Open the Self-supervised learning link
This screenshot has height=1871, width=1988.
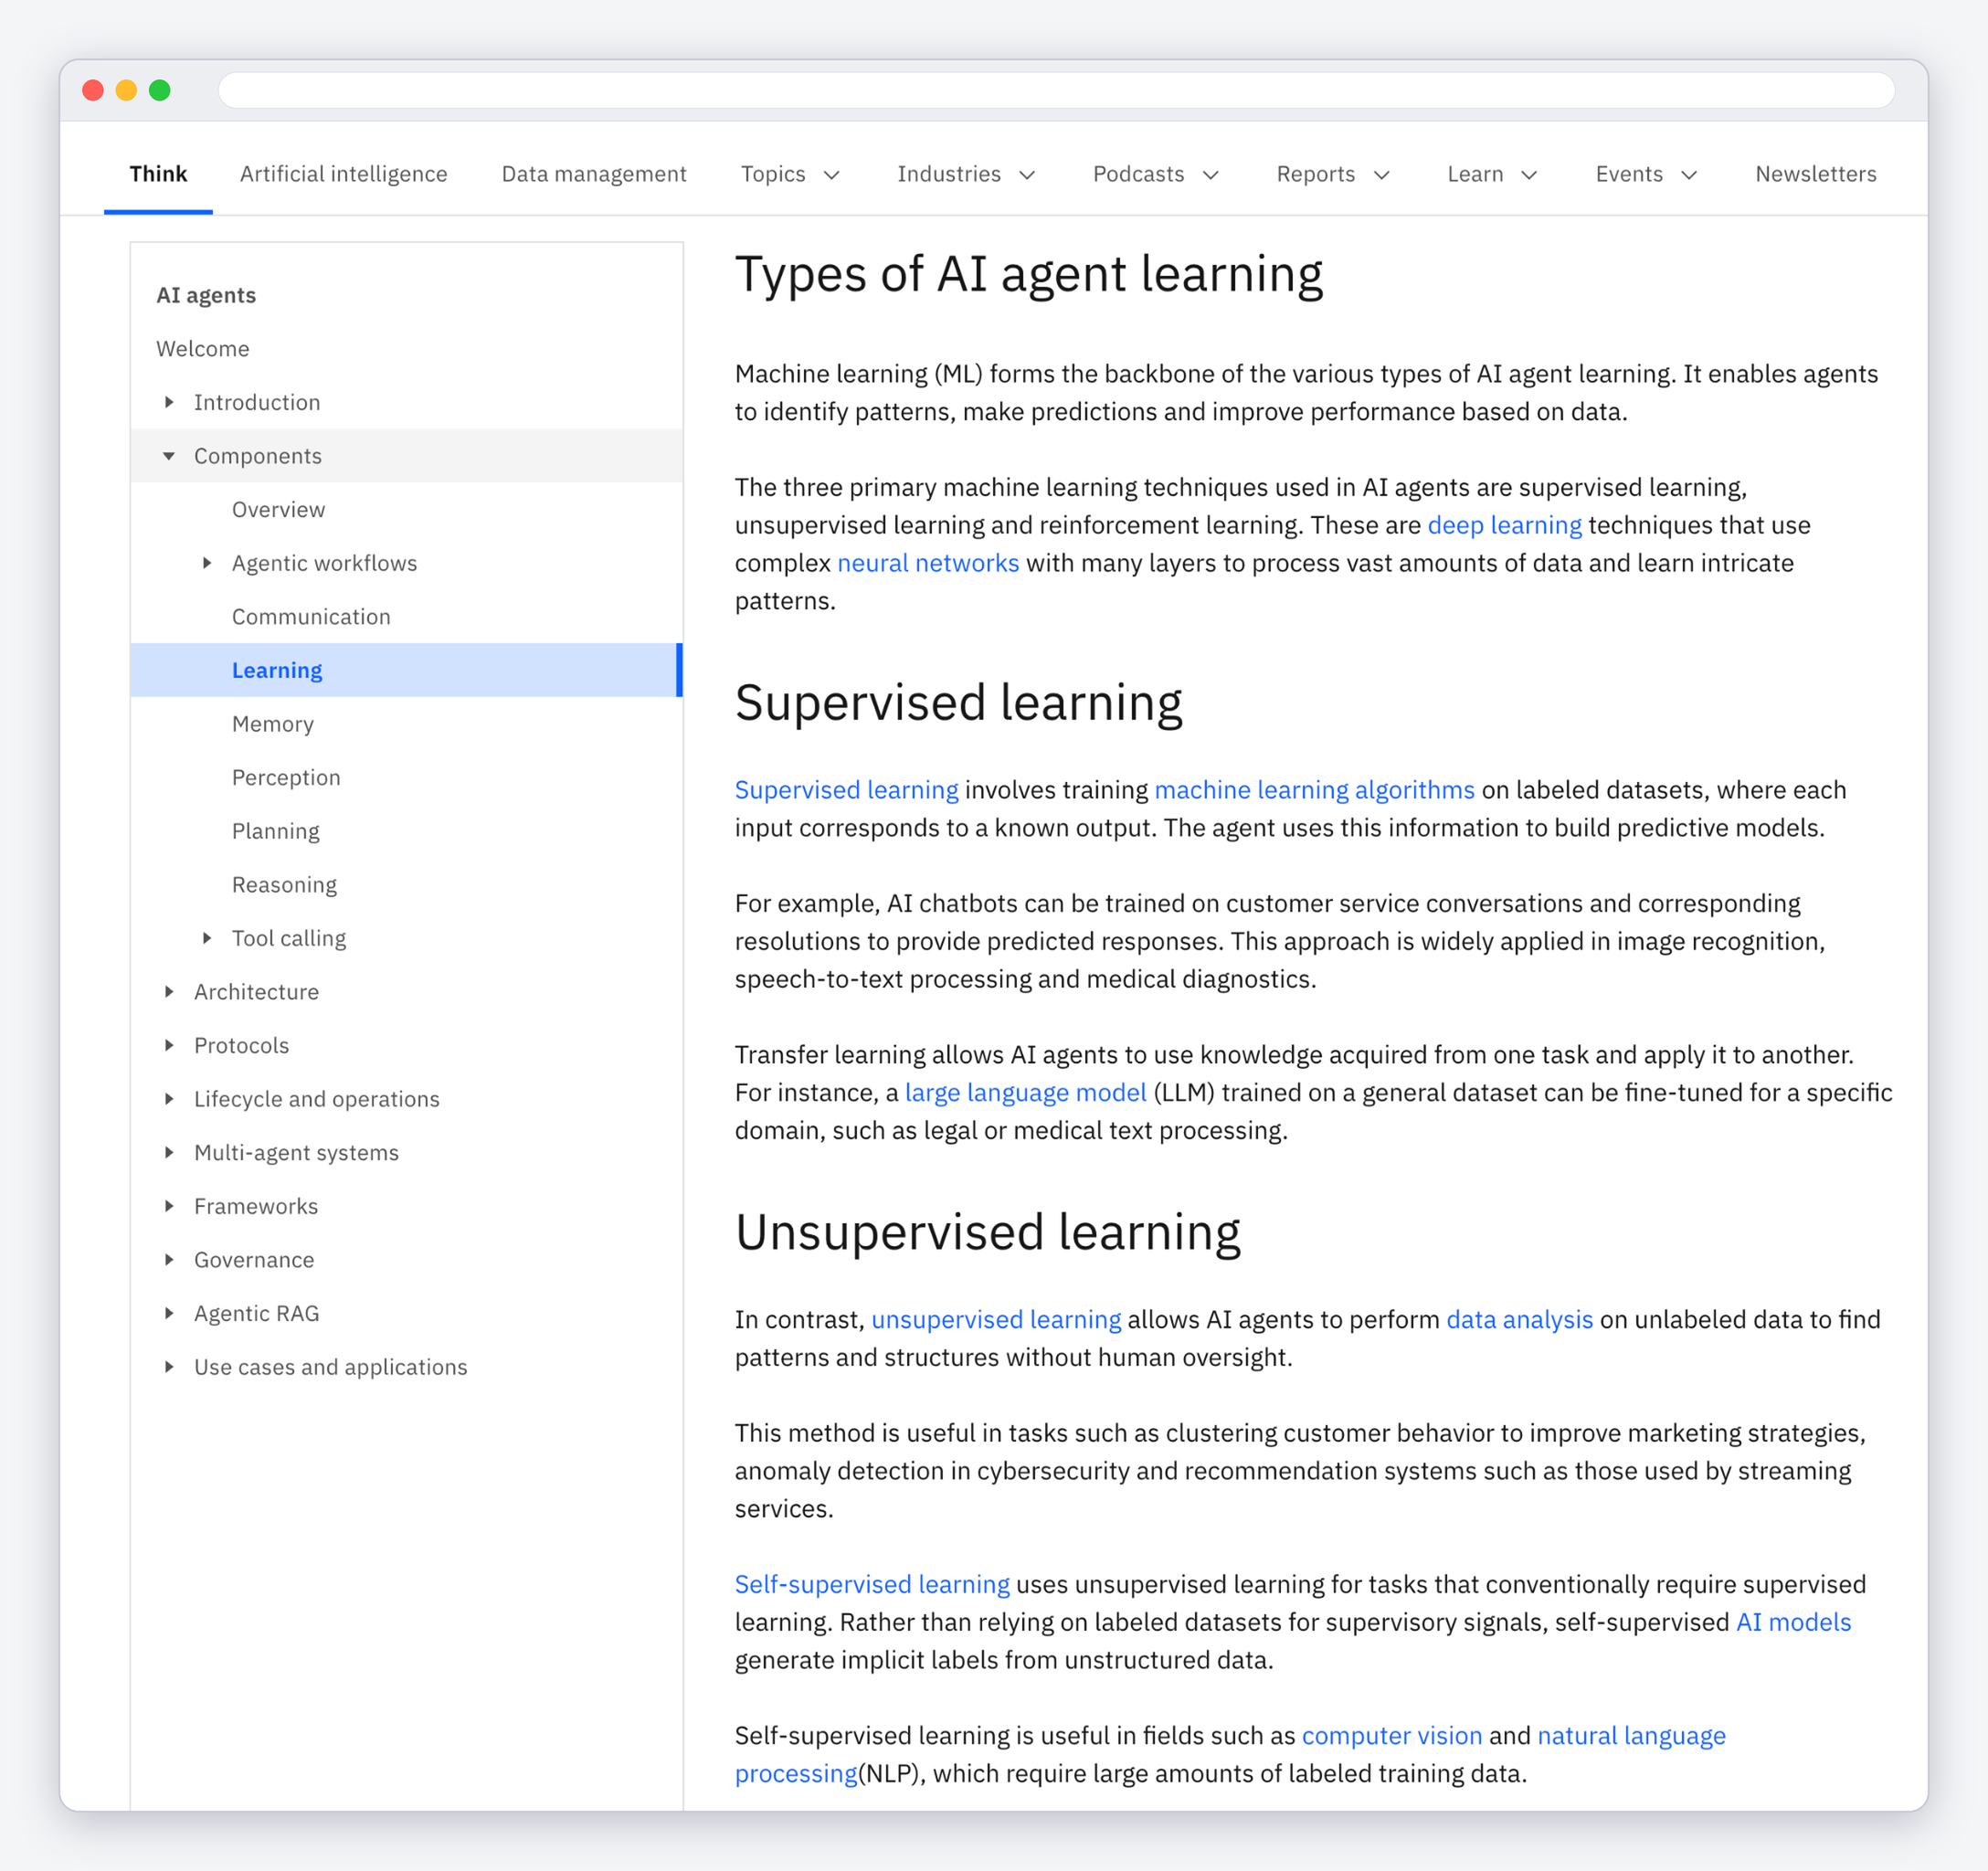pyautogui.click(x=872, y=1584)
